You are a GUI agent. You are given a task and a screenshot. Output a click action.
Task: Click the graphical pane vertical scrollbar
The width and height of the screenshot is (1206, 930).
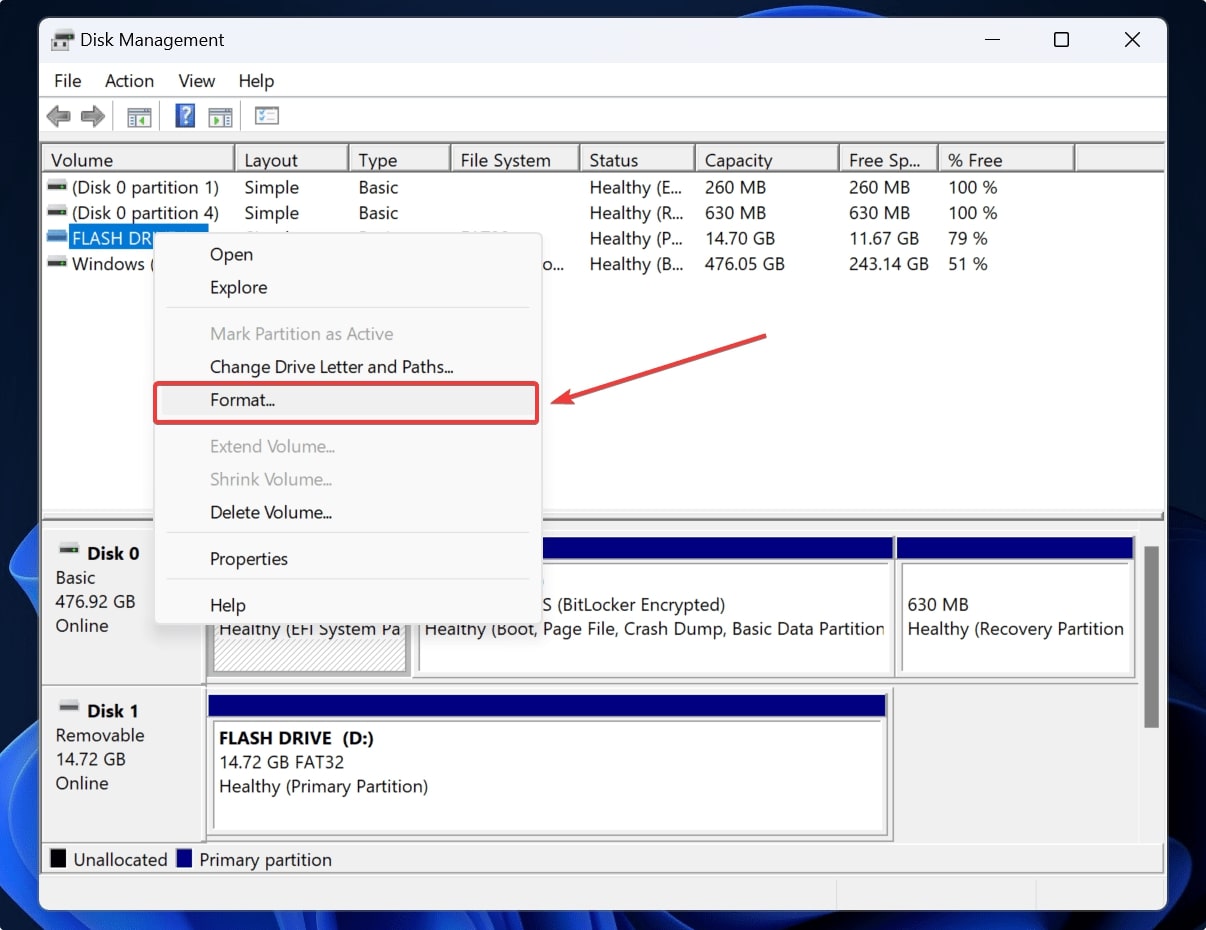1151,637
